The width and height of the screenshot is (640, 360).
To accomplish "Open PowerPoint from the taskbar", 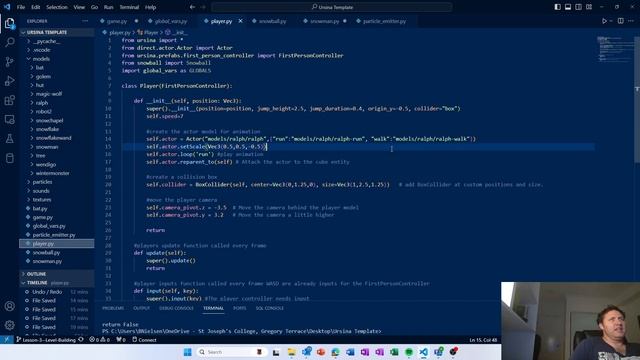I will tap(321, 352).
